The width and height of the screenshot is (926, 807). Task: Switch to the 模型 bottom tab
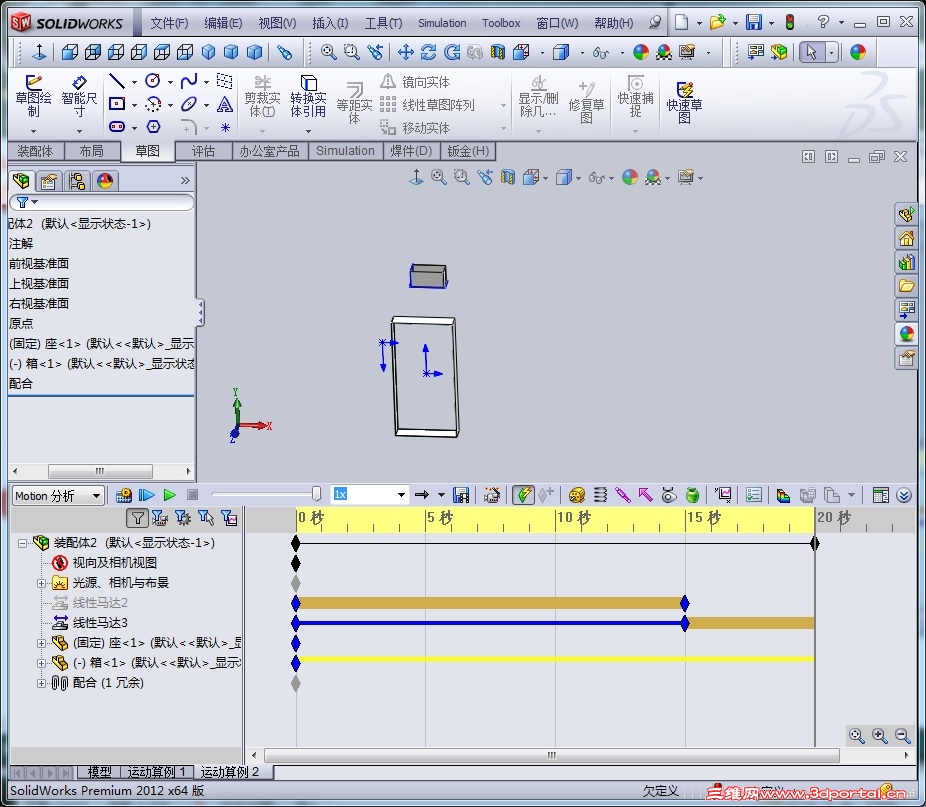pyautogui.click(x=99, y=772)
